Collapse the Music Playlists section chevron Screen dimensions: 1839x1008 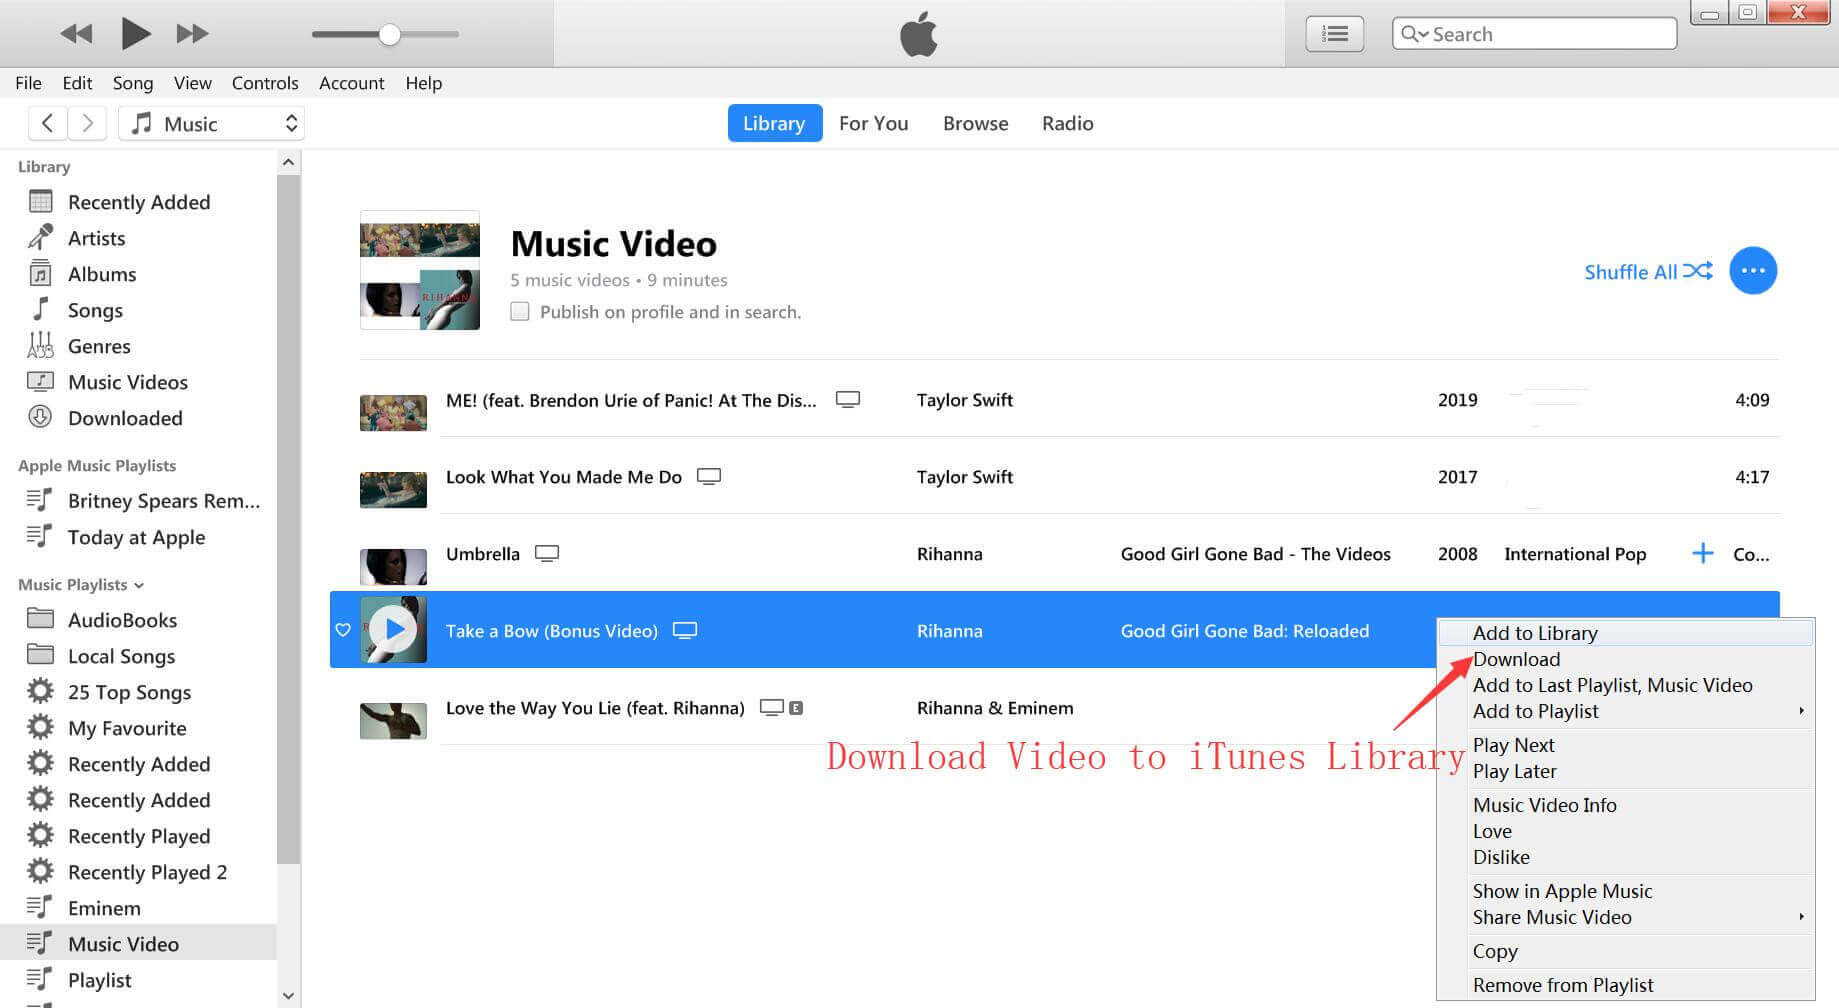139,585
